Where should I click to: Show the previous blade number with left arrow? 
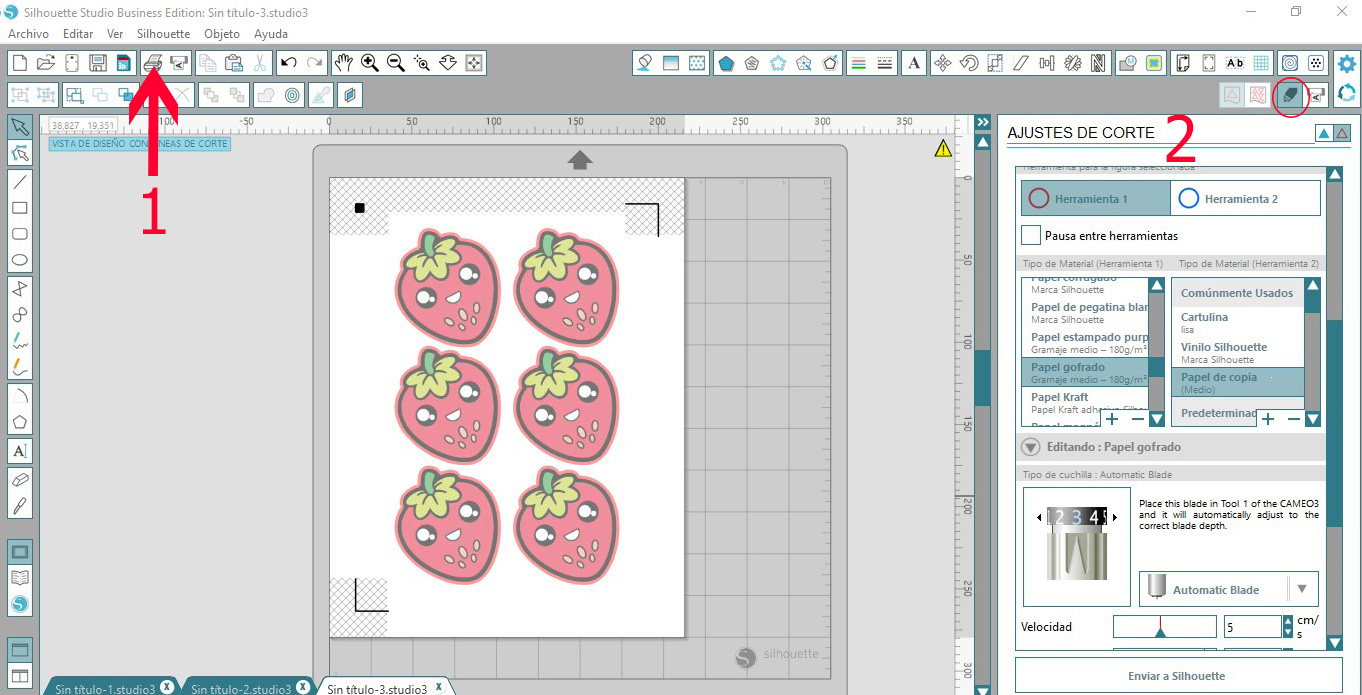tap(1041, 517)
